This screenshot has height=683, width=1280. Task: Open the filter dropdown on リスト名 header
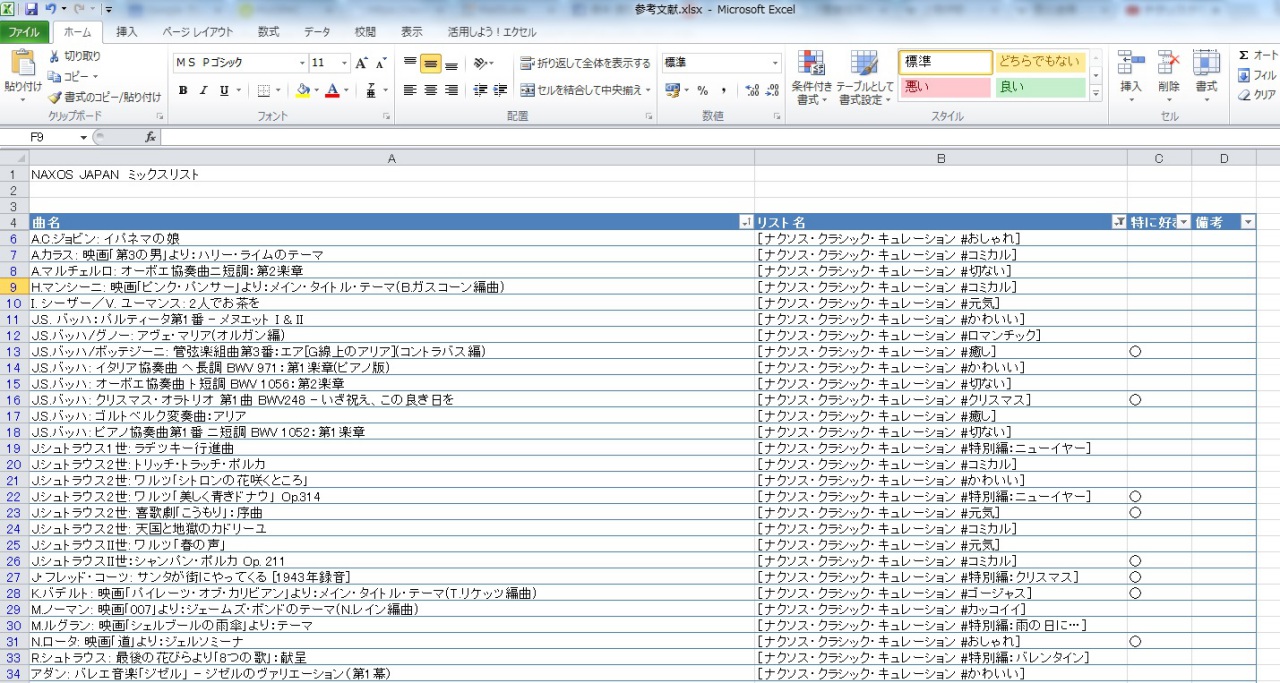[x=1118, y=222]
